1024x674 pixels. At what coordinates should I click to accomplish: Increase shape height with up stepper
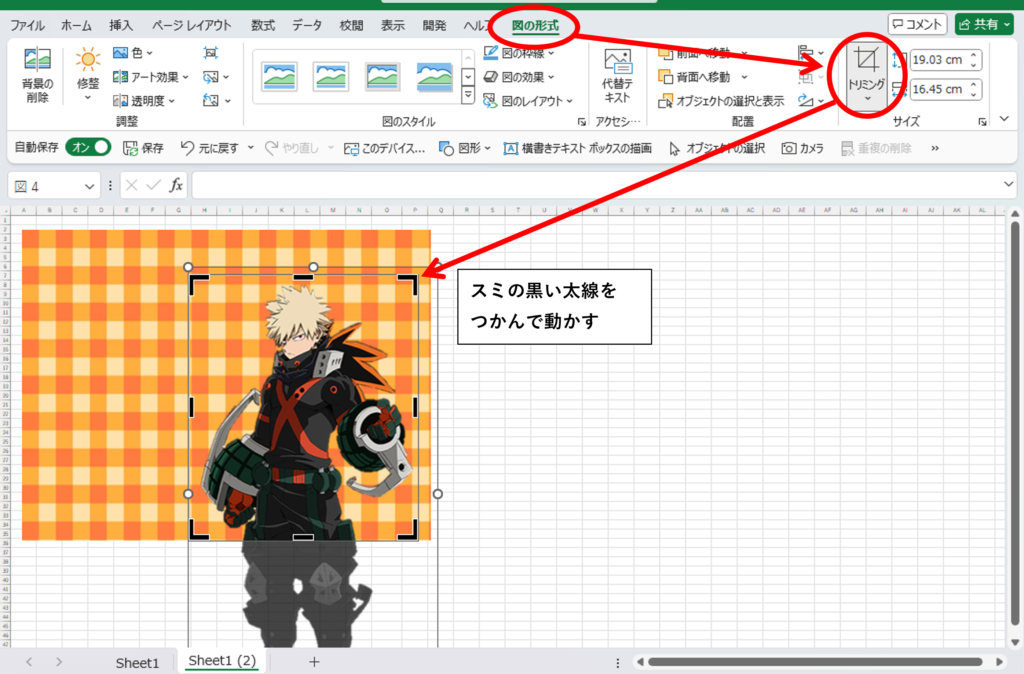click(974, 56)
